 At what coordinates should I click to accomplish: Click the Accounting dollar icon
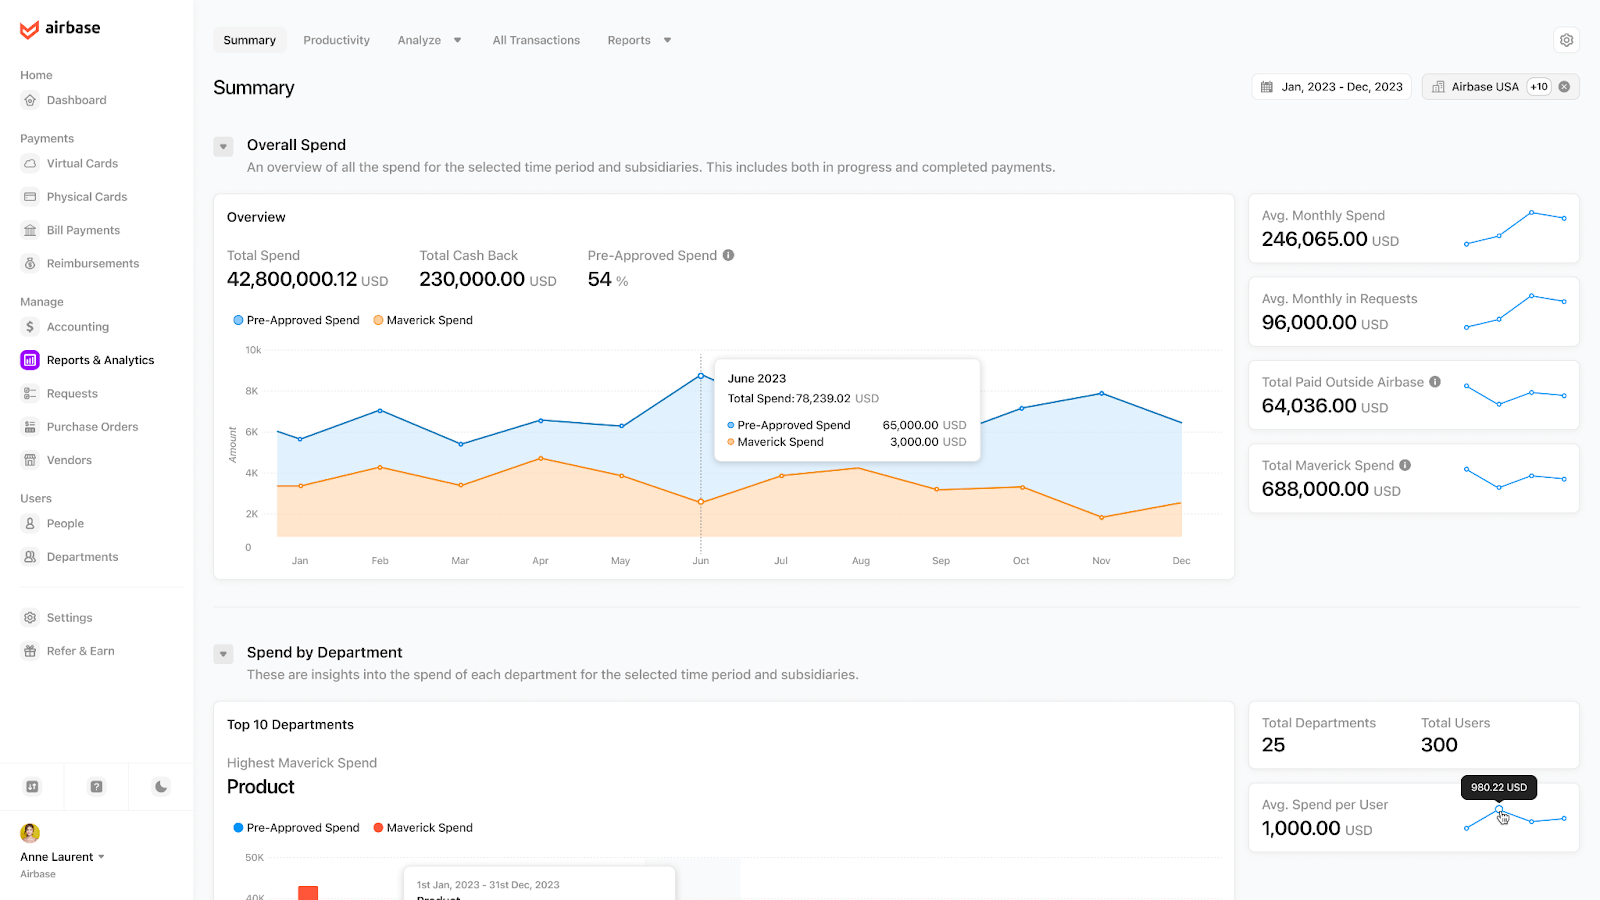(x=30, y=327)
